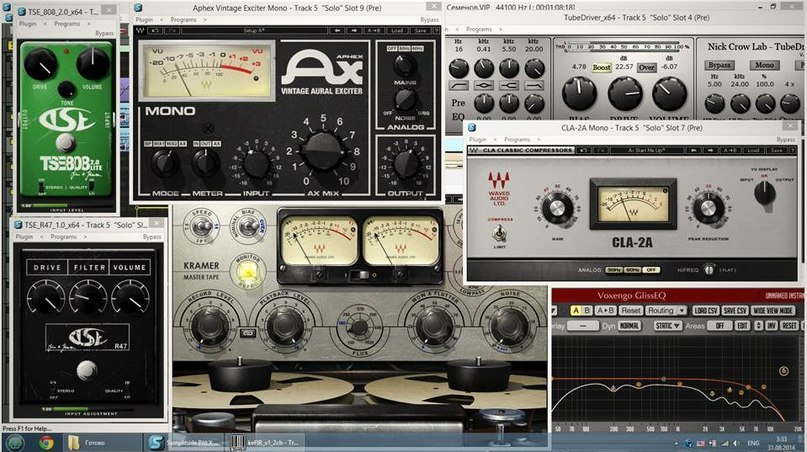Screen dimensions: 807x452
Task: Click the Google Chrome taskbar icon
Action: 46,442
